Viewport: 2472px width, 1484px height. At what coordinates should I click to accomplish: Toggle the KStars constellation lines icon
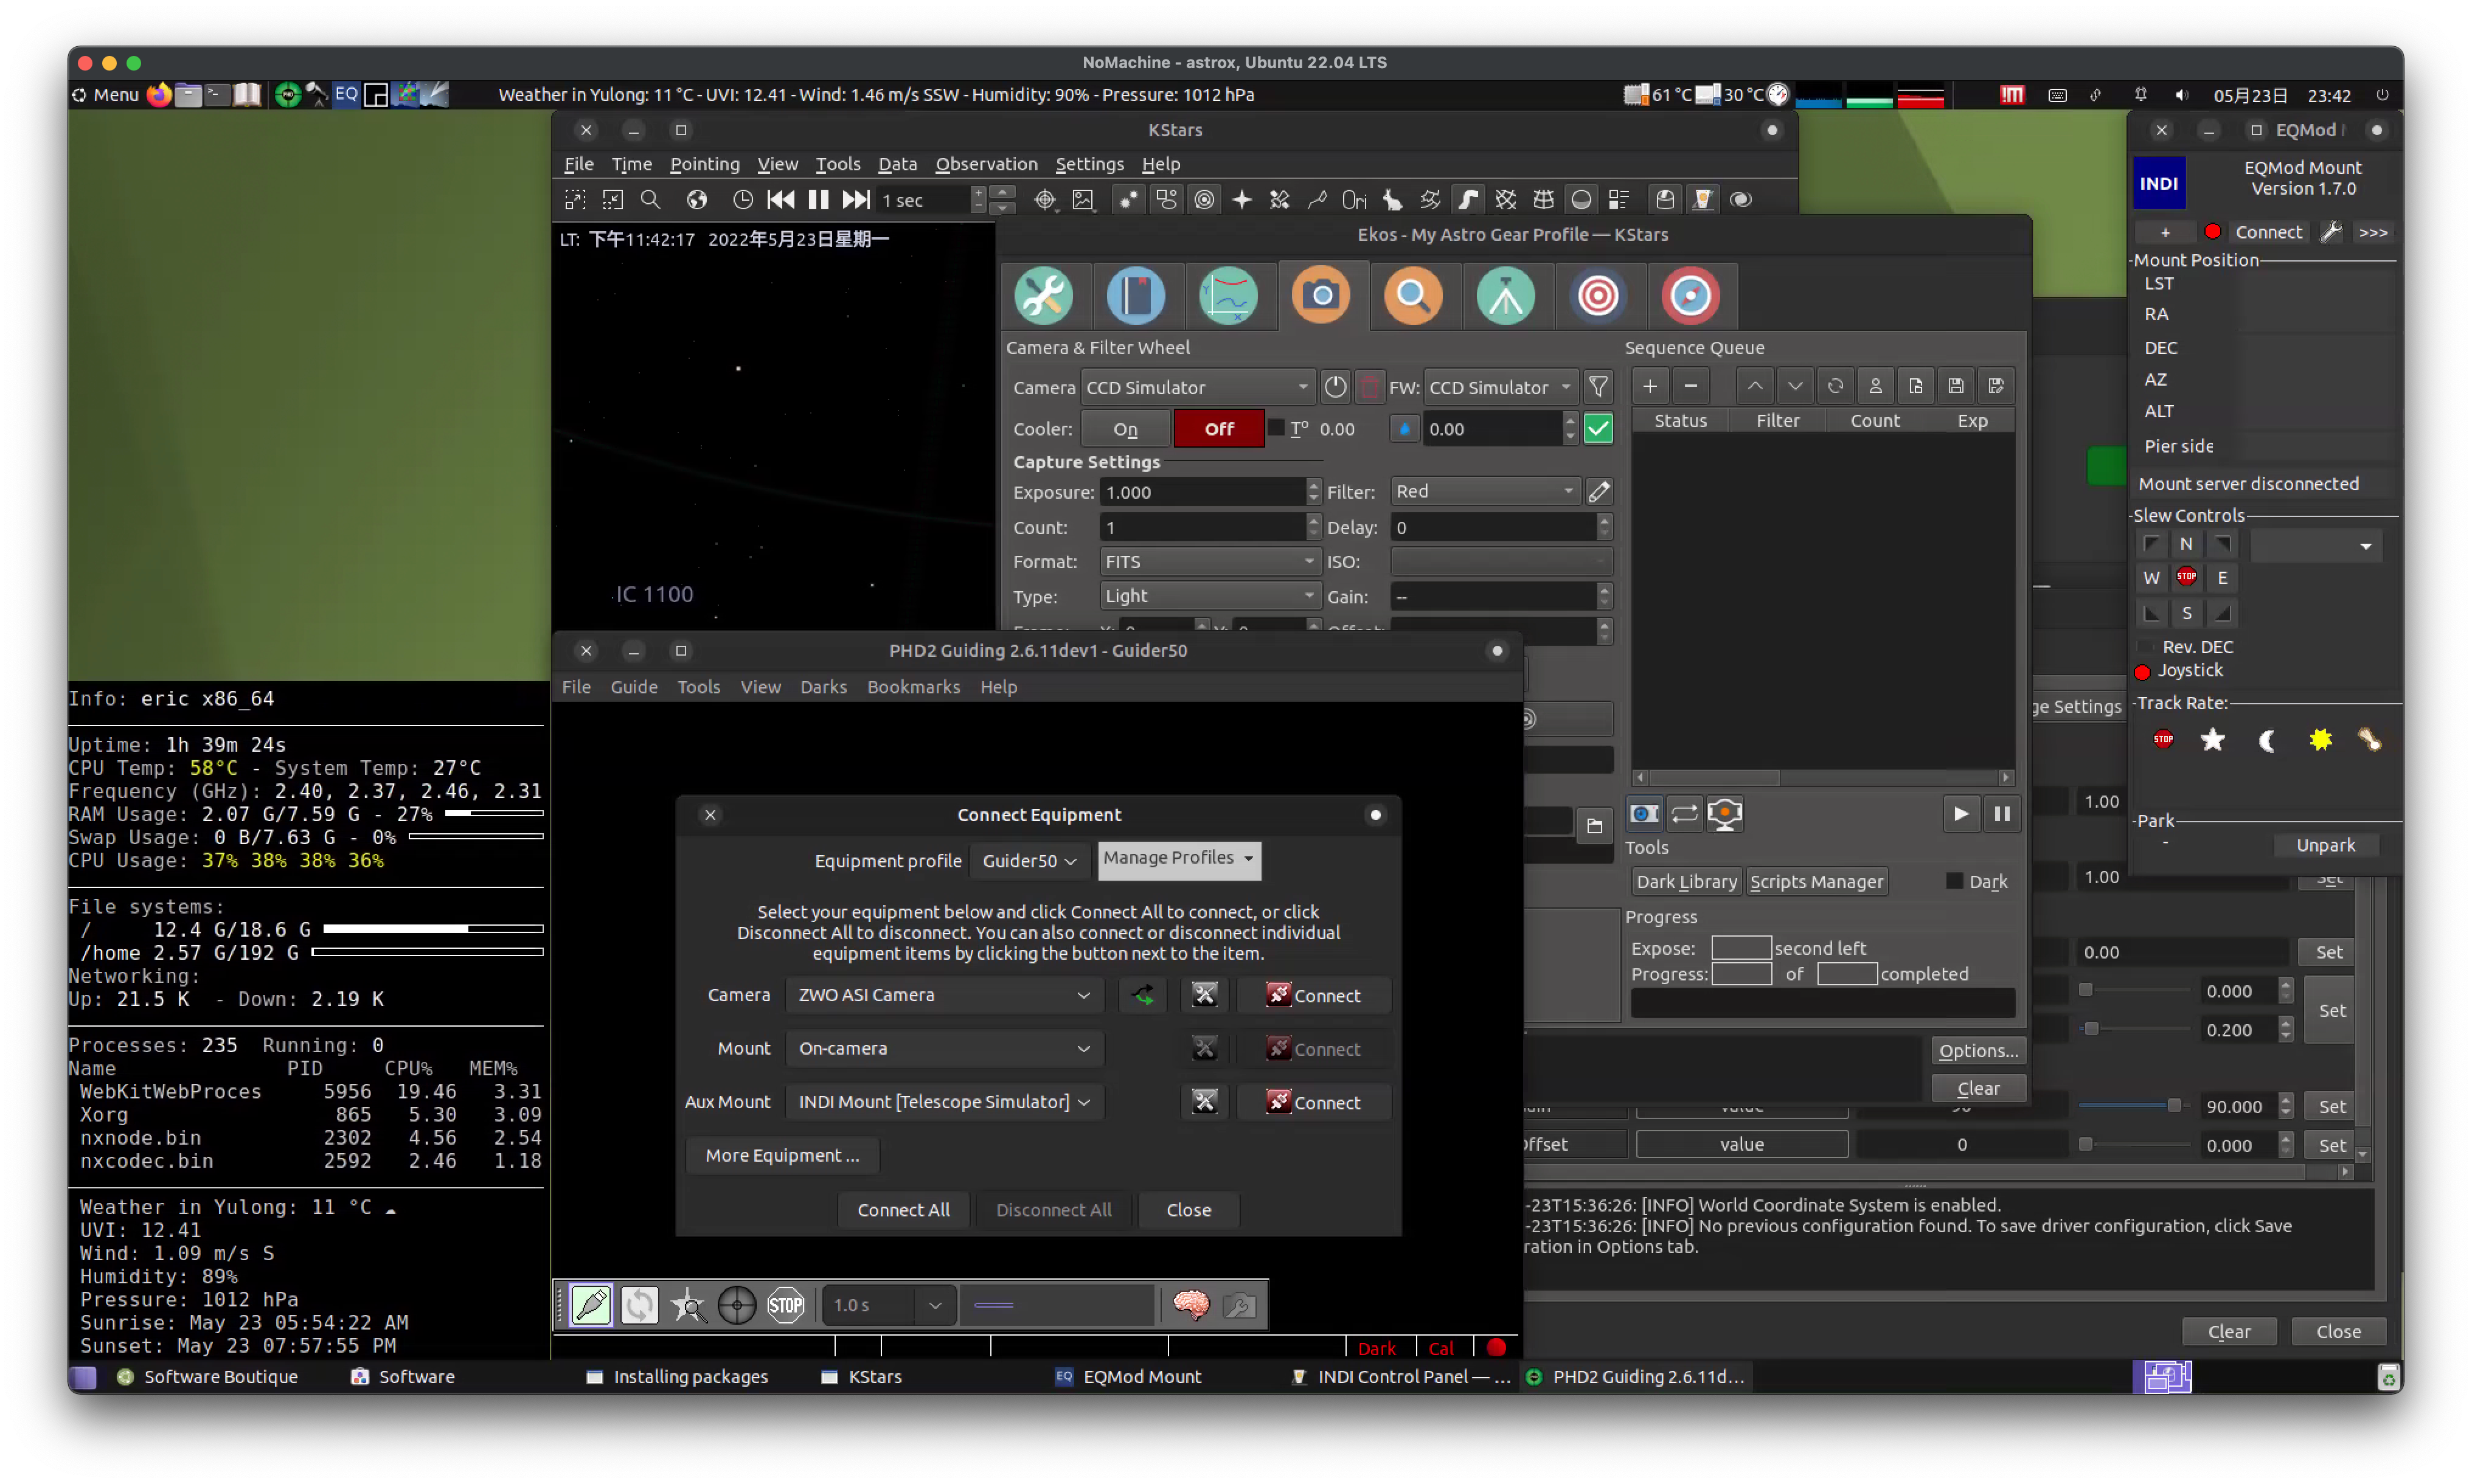(x=1318, y=200)
